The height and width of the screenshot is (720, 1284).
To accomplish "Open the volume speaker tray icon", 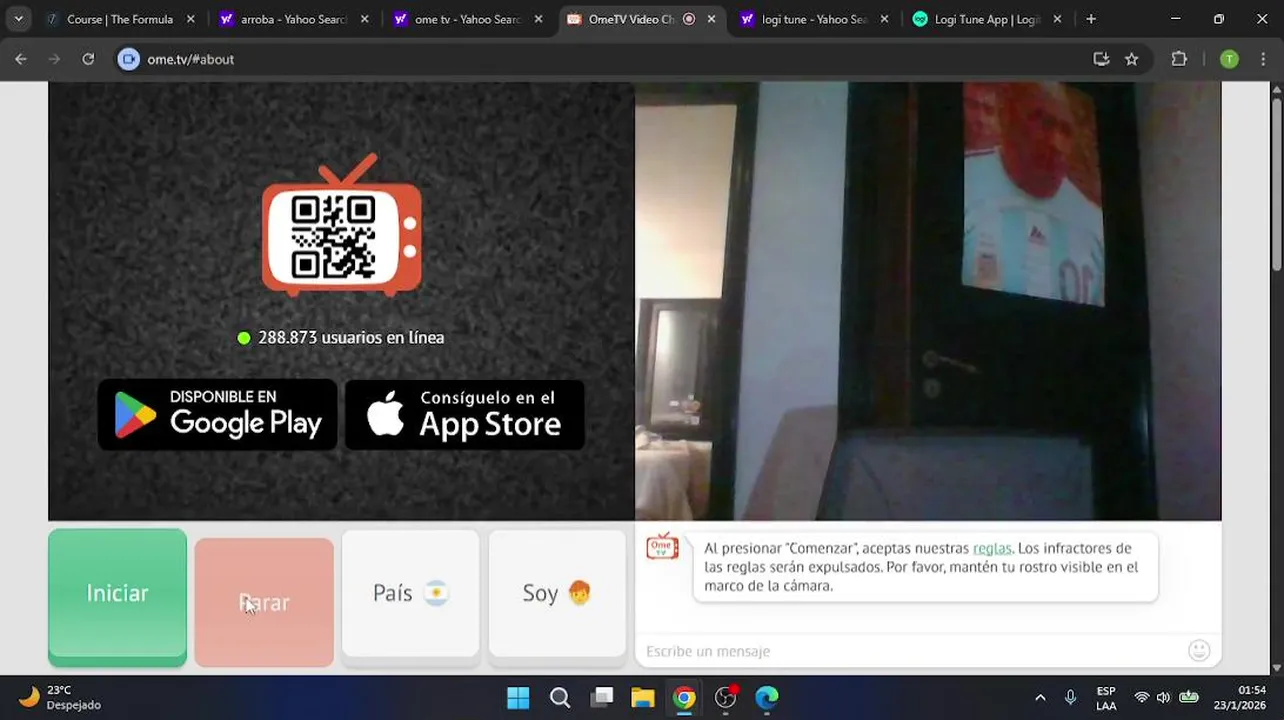I will point(1163,697).
